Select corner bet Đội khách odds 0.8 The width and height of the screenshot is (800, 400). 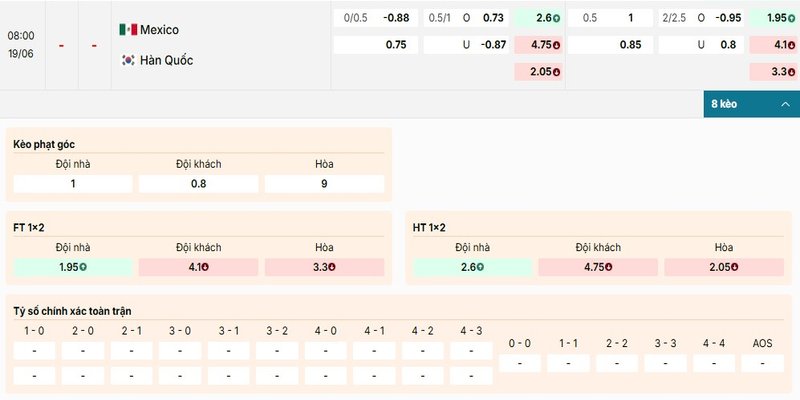198,184
